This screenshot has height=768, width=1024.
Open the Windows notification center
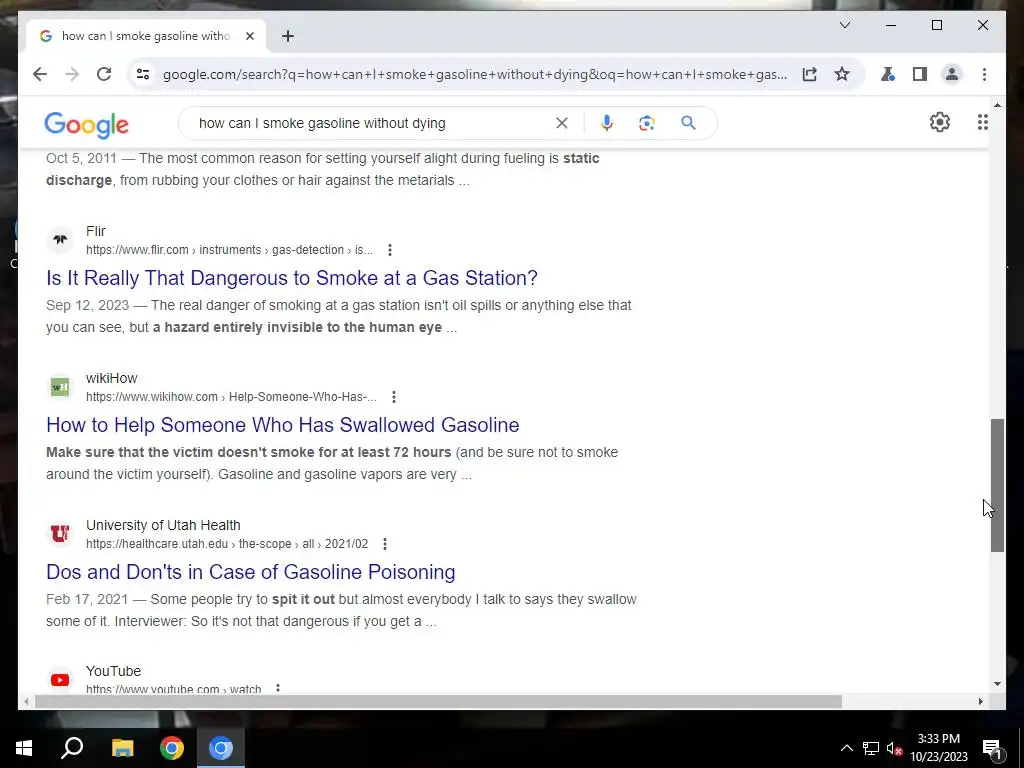[992, 748]
